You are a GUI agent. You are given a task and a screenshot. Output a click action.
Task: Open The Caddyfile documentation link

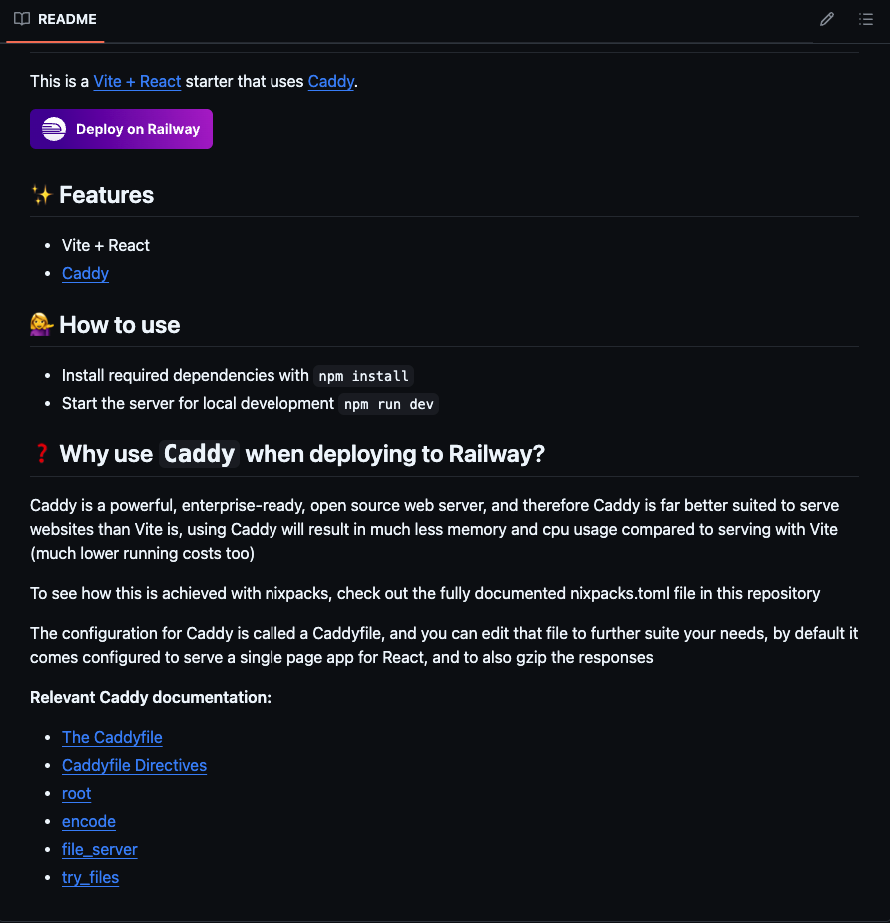112,737
